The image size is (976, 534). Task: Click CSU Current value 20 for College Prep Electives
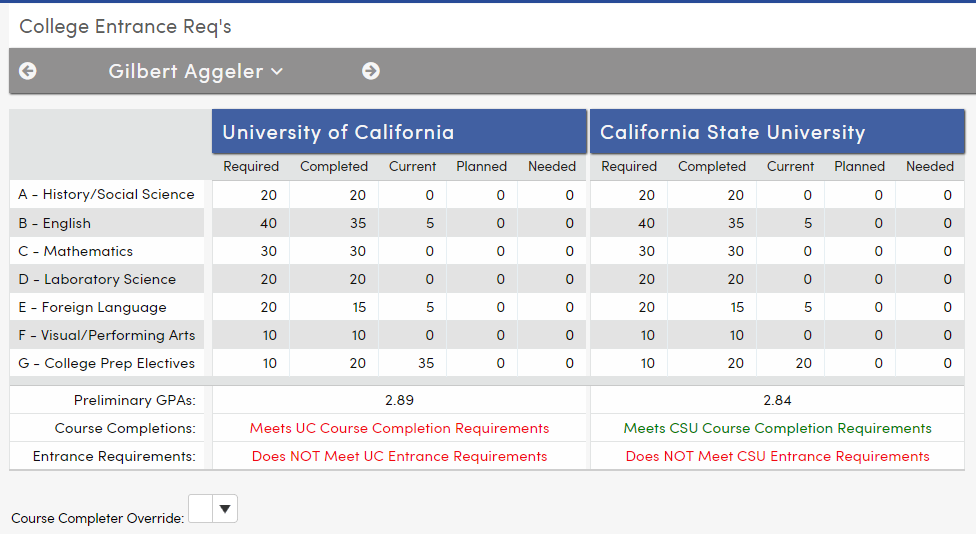(x=804, y=363)
